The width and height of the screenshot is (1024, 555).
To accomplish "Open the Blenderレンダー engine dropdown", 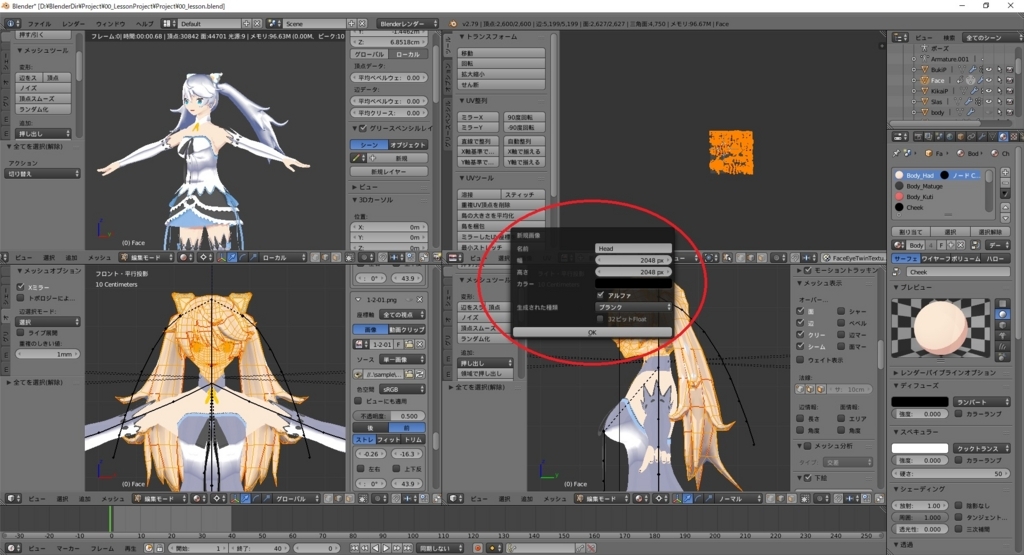I will coord(408,24).
